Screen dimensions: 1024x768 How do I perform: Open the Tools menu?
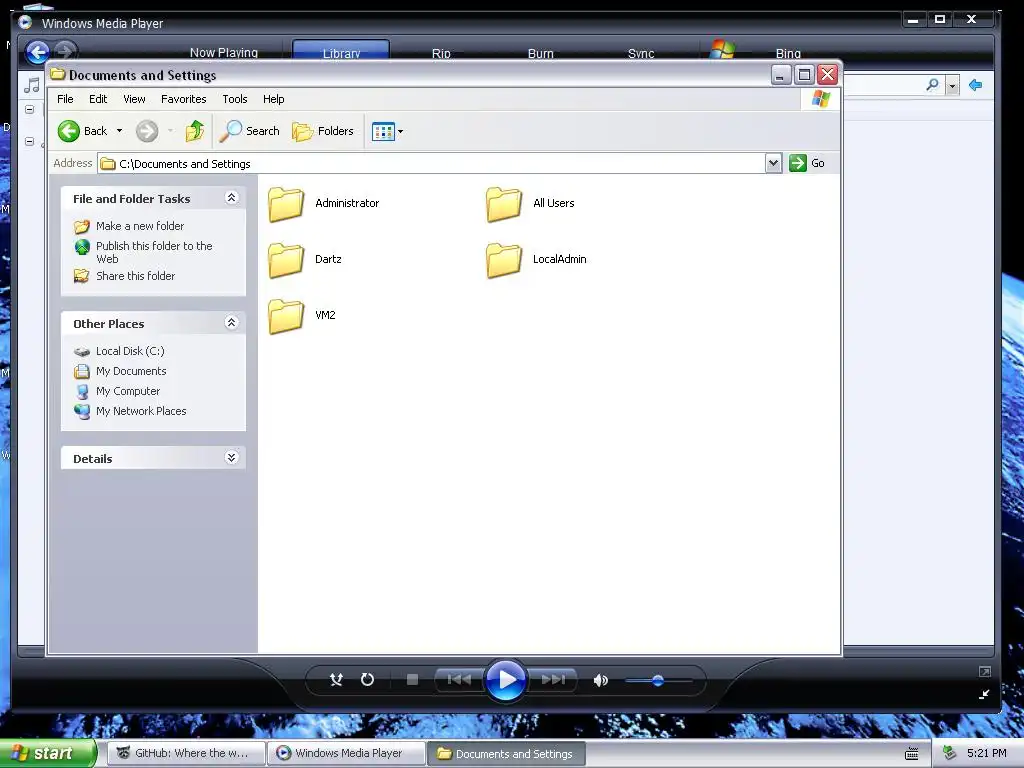[x=234, y=99]
